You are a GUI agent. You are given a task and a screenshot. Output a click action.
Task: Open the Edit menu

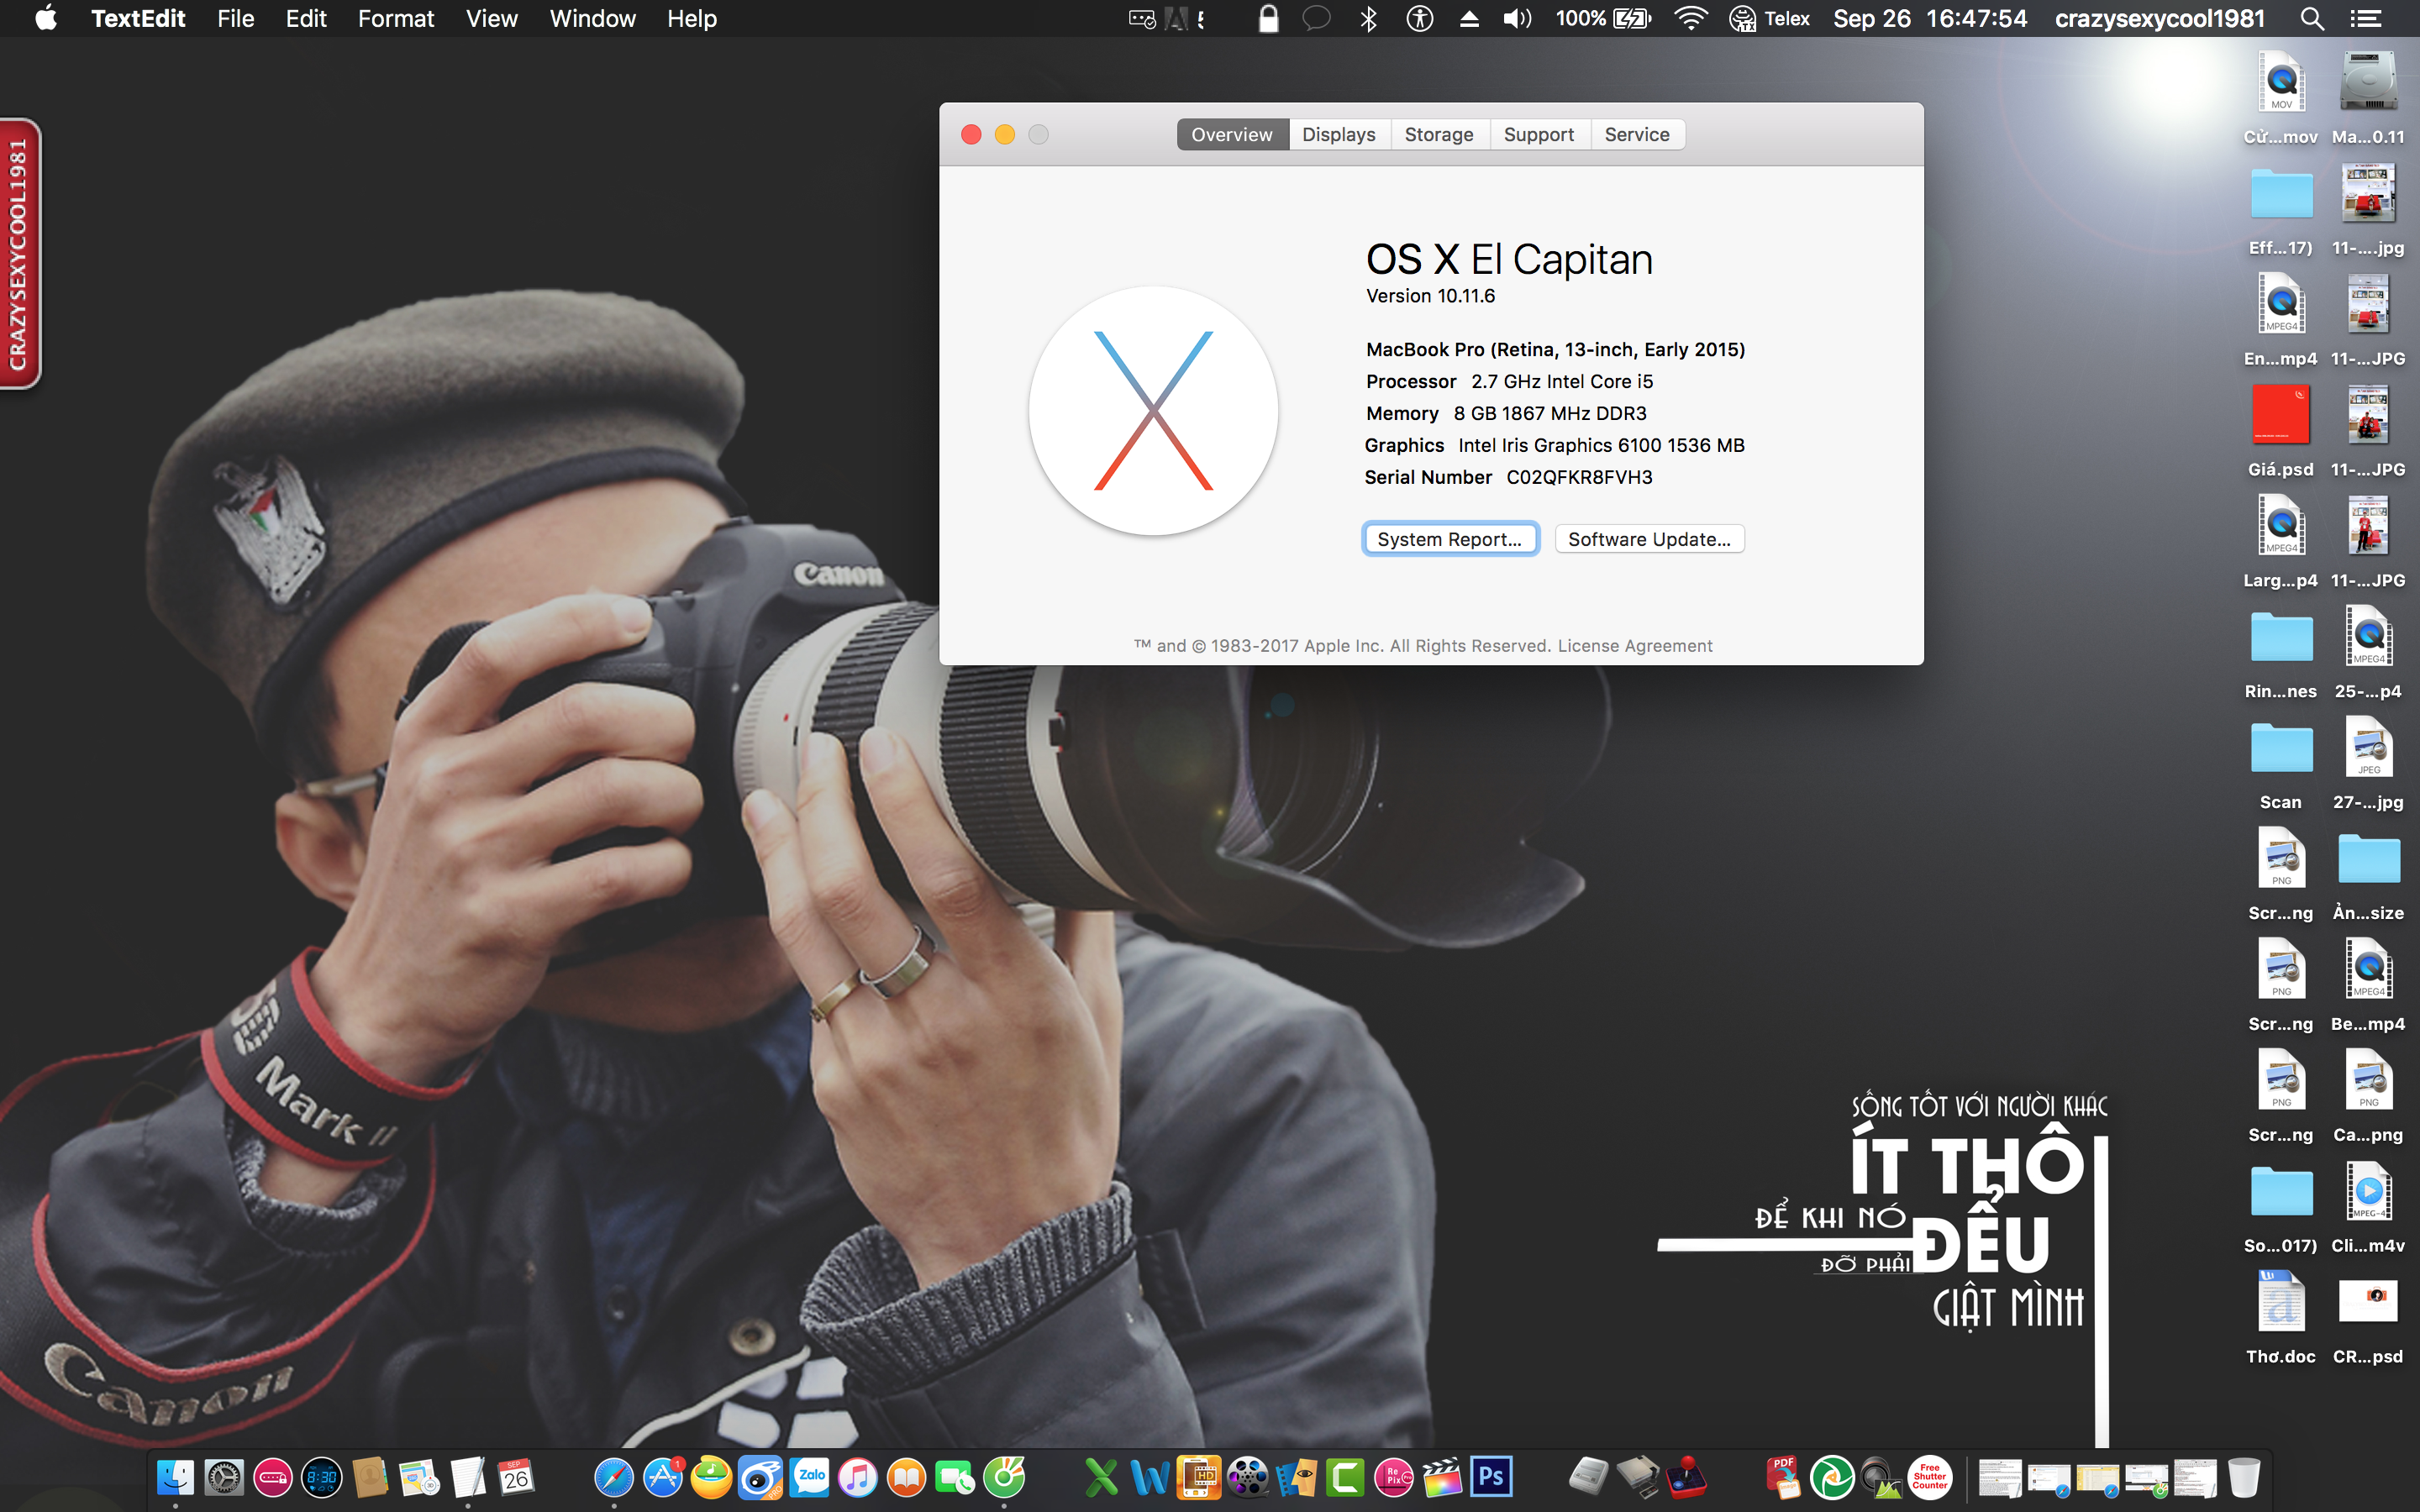tap(306, 19)
